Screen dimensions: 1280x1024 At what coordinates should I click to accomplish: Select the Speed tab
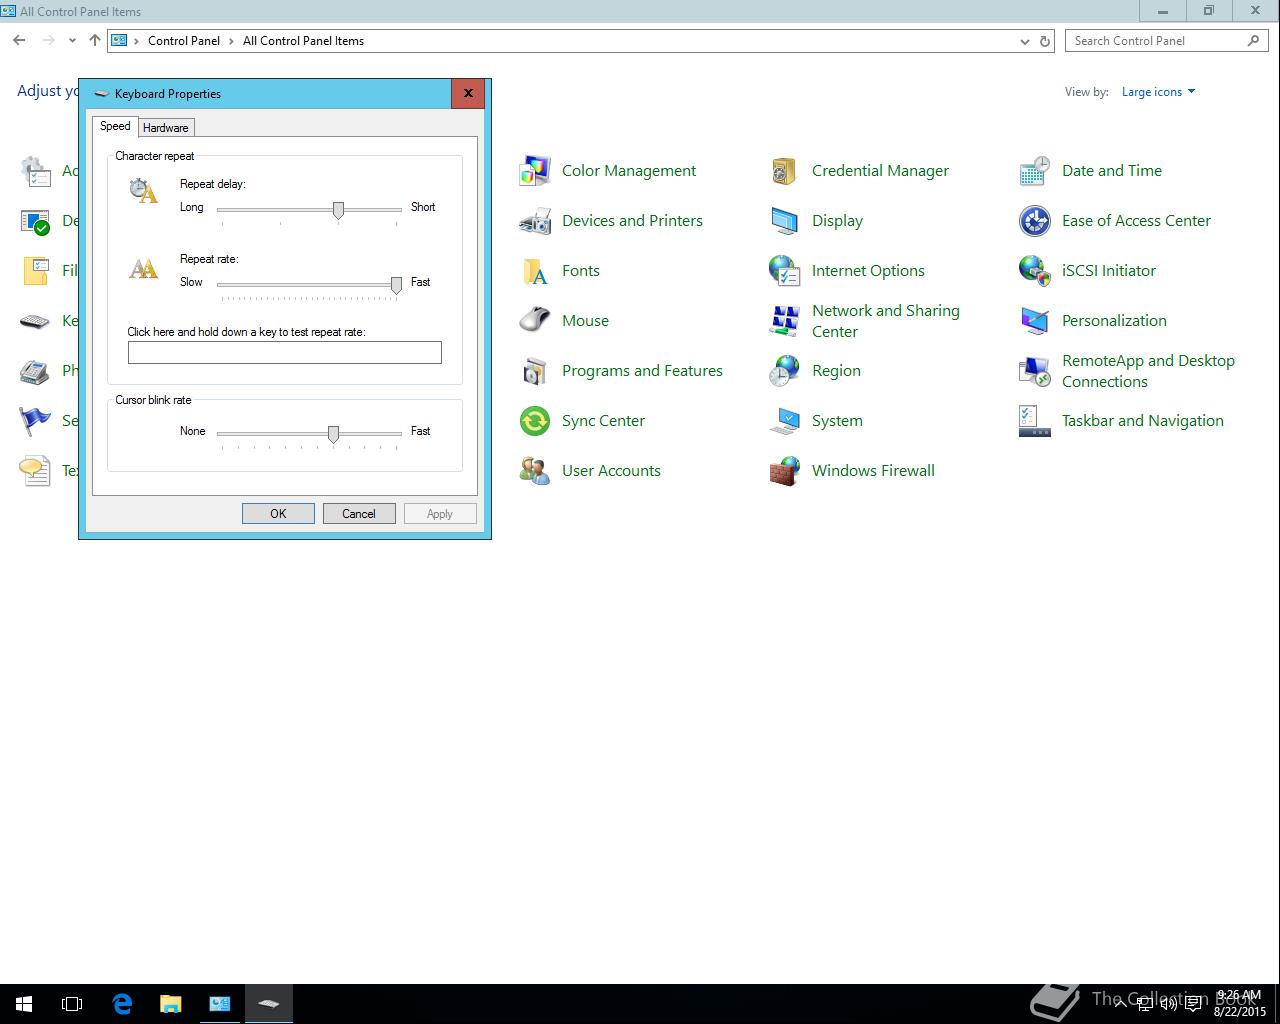[x=115, y=126]
